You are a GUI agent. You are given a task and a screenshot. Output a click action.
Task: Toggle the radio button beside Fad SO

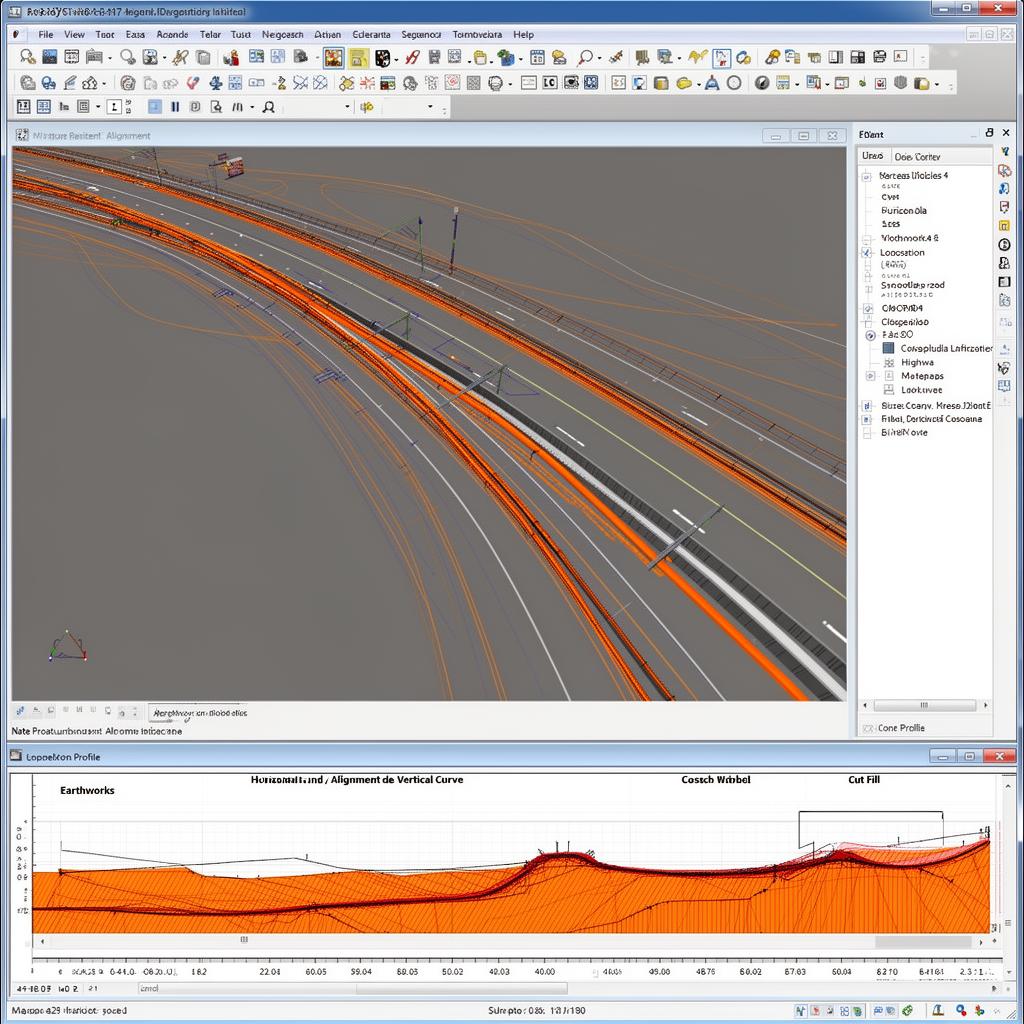870,335
